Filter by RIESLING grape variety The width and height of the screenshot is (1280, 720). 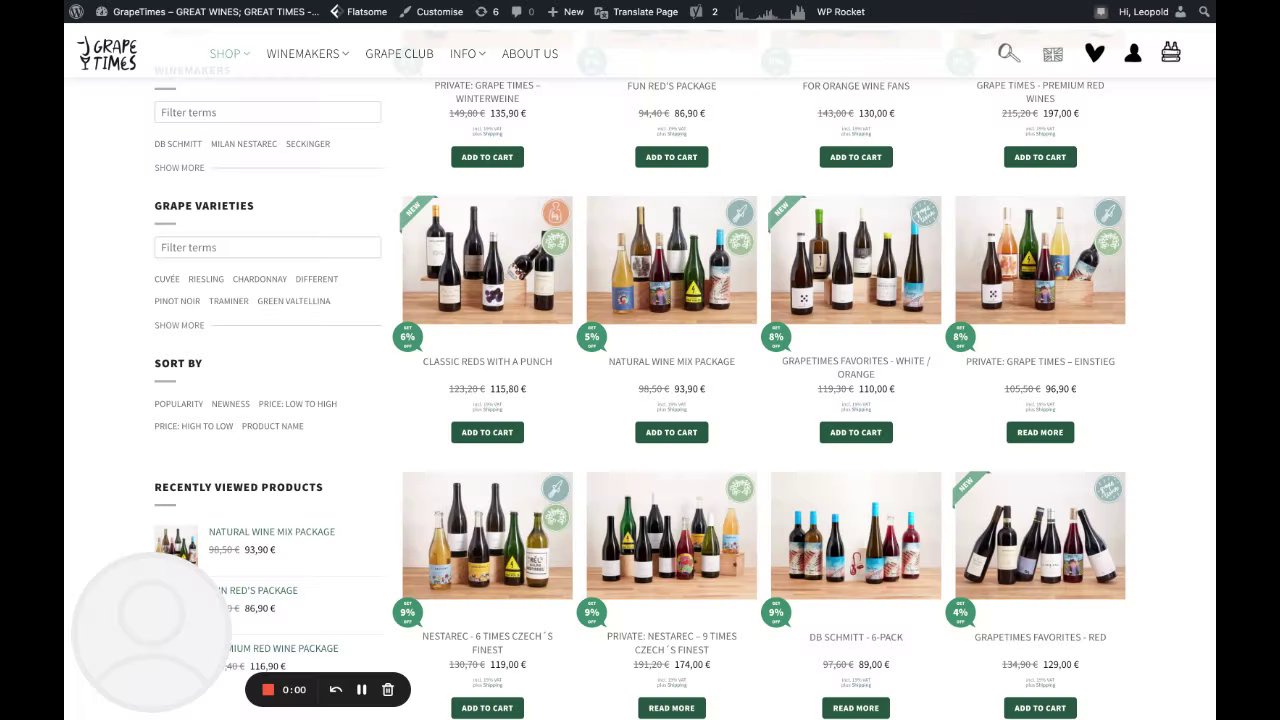pyautogui.click(x=206, y=279)
